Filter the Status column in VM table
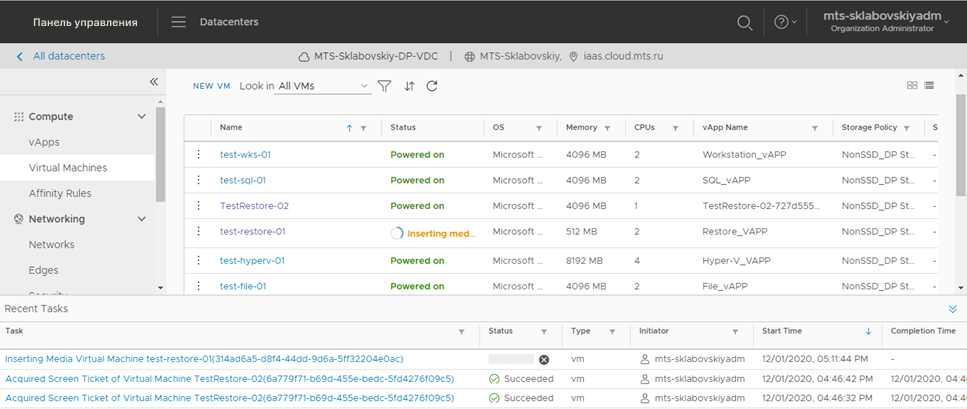This screenshot has height=409, width=967. pyautogui.click(x=471, y=128)
